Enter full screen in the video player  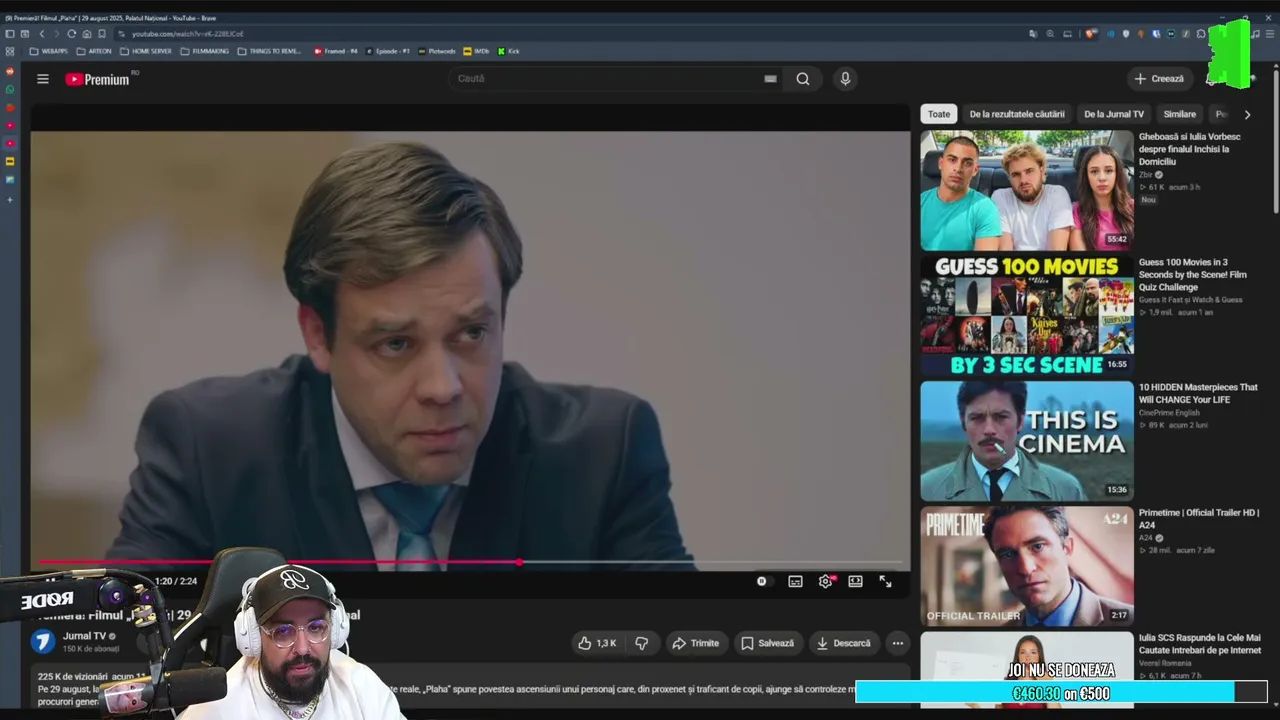pyautogui.click(x=885, y=581)
